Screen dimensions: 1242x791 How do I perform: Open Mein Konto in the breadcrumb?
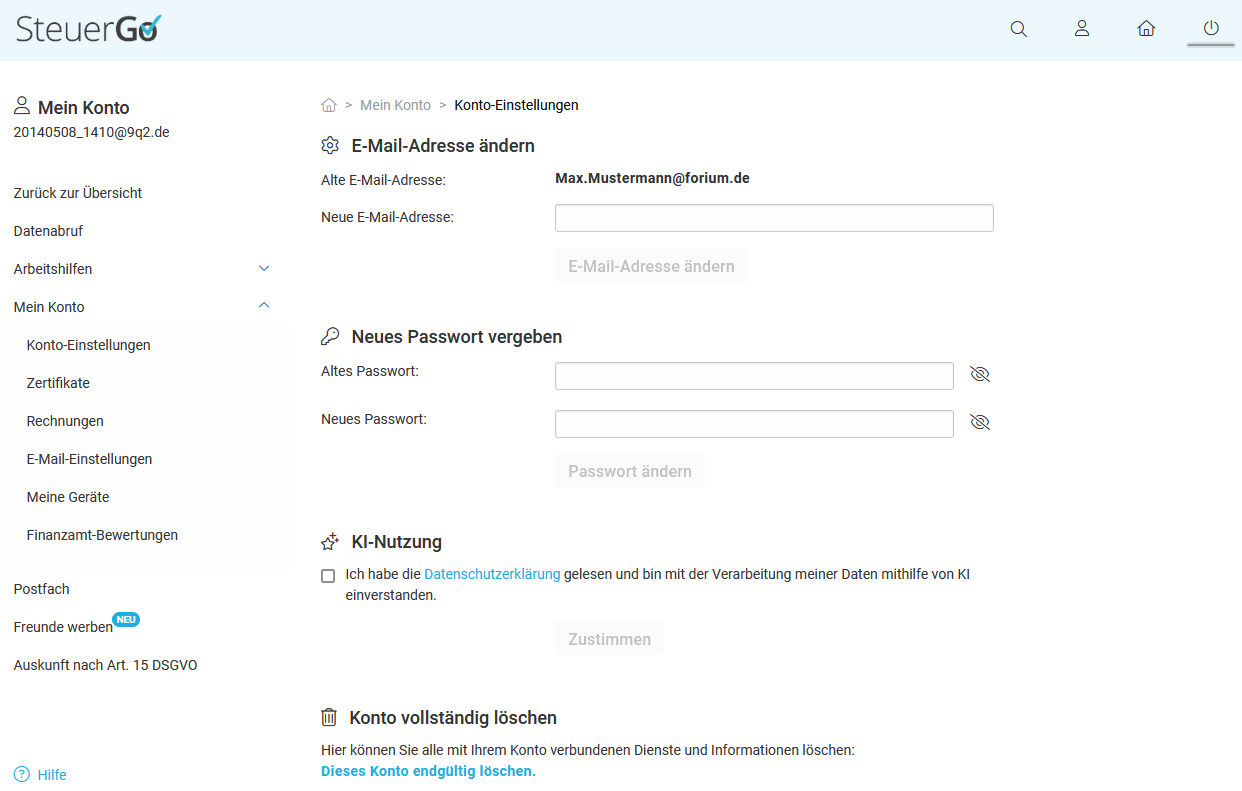click(395, 105)
